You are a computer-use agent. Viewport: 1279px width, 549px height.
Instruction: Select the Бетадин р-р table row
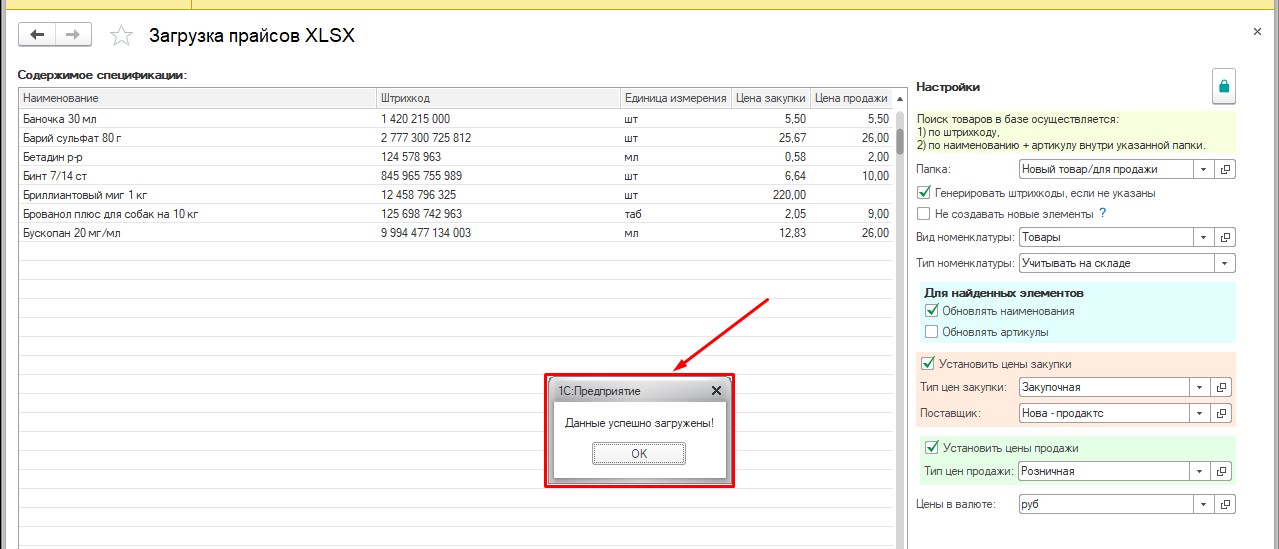tap(456, 157)
